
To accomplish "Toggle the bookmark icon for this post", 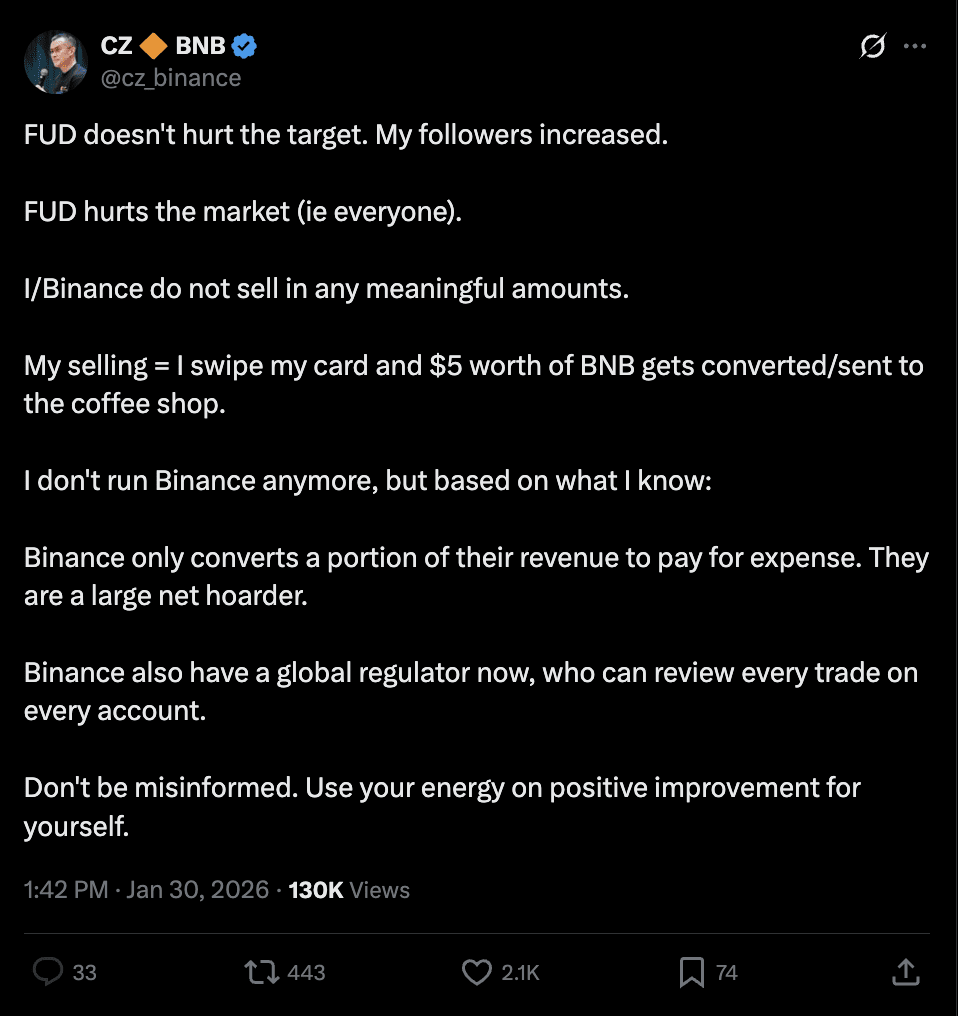I will coord(691,972).
